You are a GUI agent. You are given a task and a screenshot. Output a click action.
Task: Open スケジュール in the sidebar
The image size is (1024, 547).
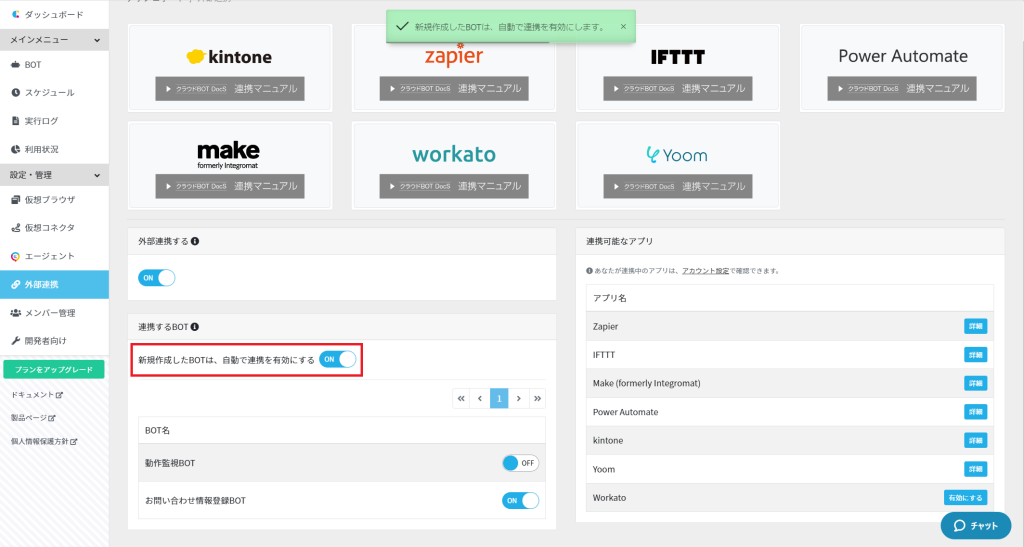[x=54, y=93]
